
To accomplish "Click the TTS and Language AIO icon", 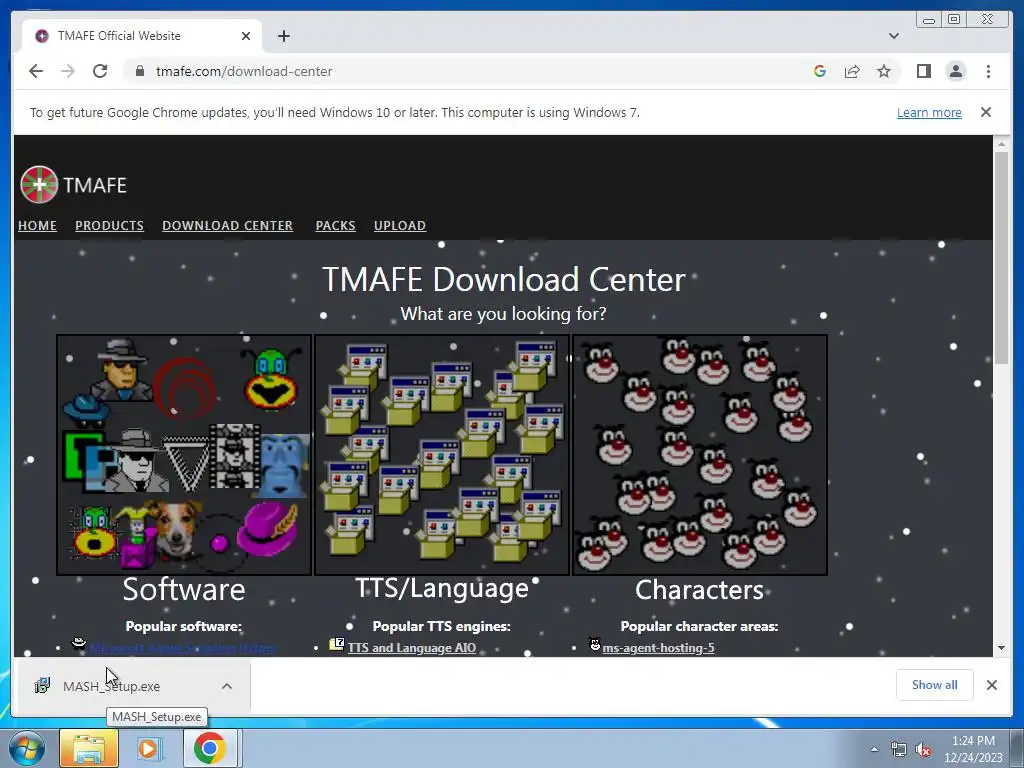I will (336, 645).
